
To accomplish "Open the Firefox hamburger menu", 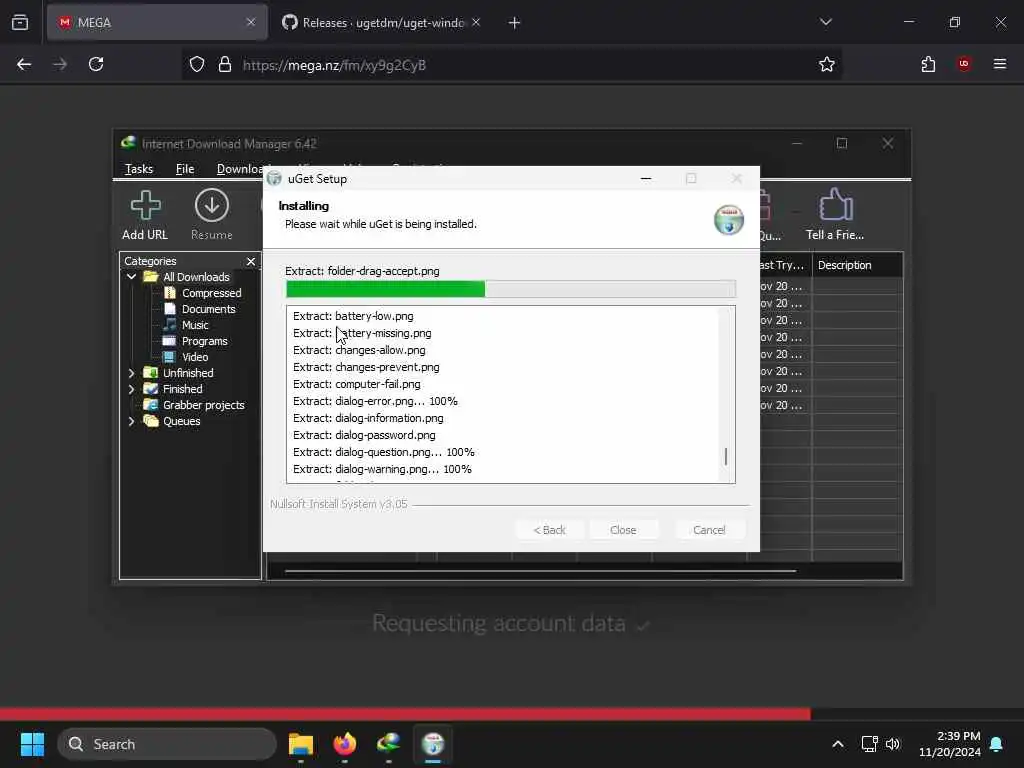I will click(x=1000, y=64).
